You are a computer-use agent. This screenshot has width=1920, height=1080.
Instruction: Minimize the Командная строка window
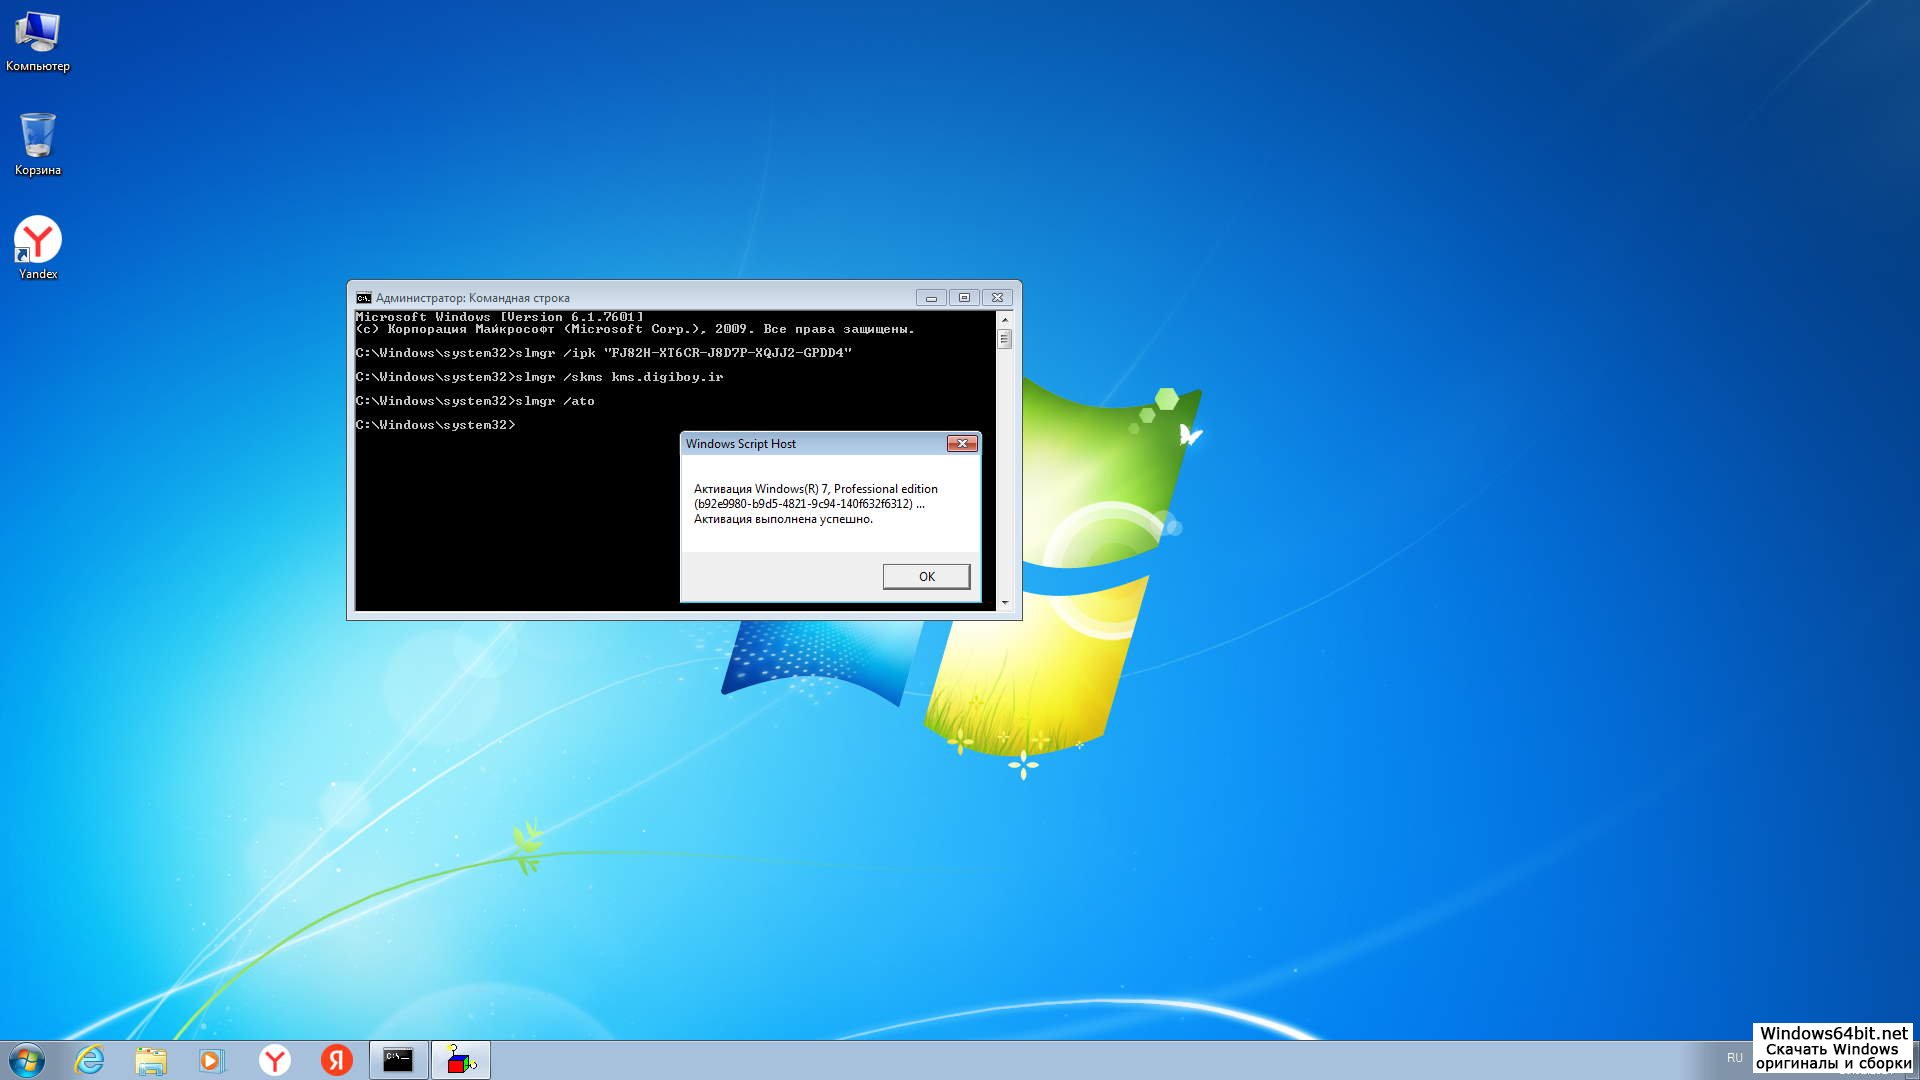(x=931, y=298)
